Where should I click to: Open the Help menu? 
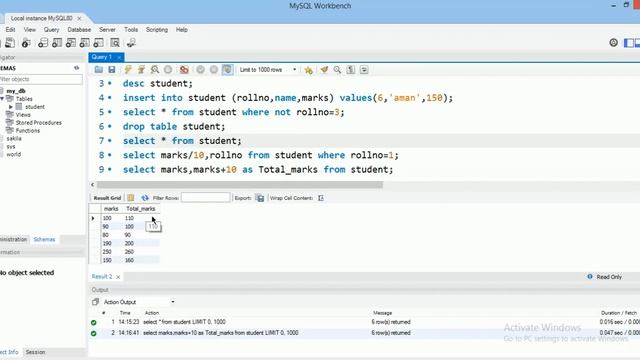point(182,30)
